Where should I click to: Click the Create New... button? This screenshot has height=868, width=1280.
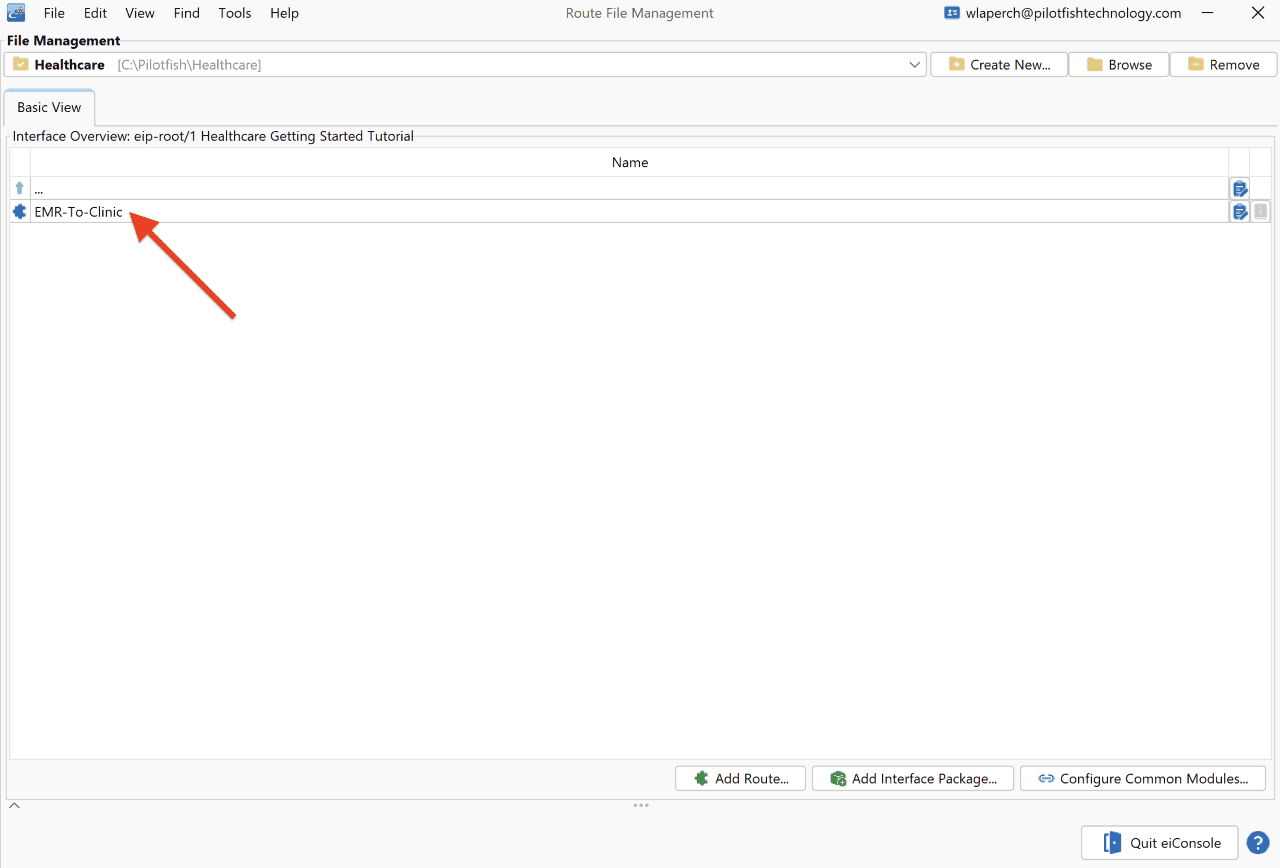click(x=999, y=65)
